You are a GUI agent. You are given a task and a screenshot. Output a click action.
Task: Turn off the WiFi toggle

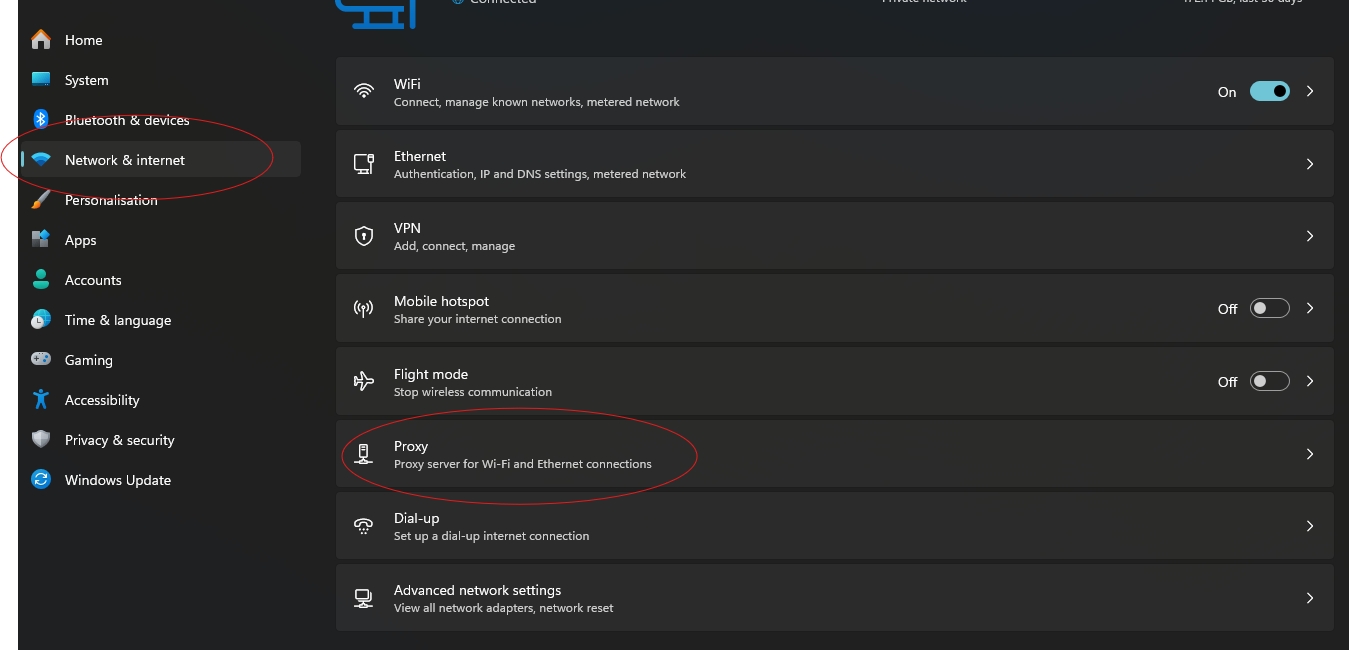(1269, 91)
